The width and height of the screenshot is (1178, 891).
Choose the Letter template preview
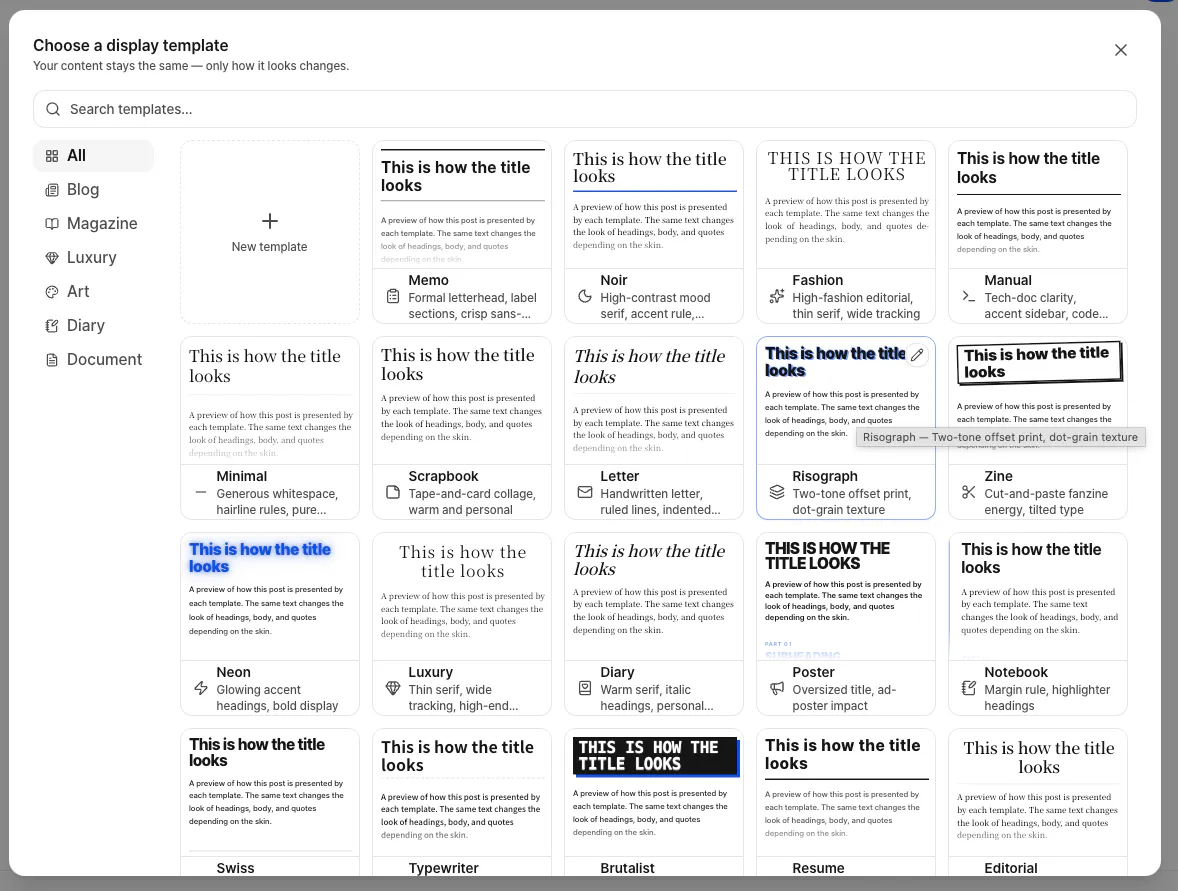[654, 400]
